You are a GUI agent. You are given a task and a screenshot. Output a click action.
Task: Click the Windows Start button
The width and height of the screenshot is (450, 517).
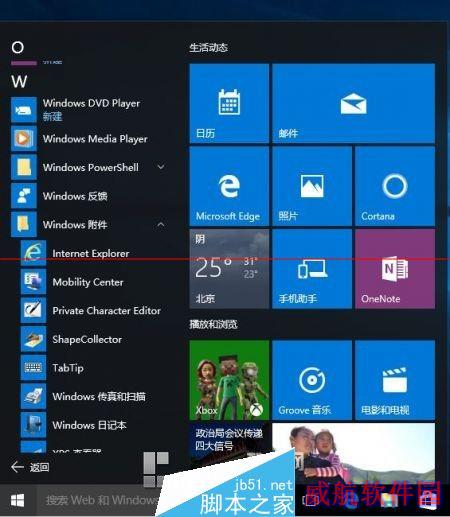17,500
